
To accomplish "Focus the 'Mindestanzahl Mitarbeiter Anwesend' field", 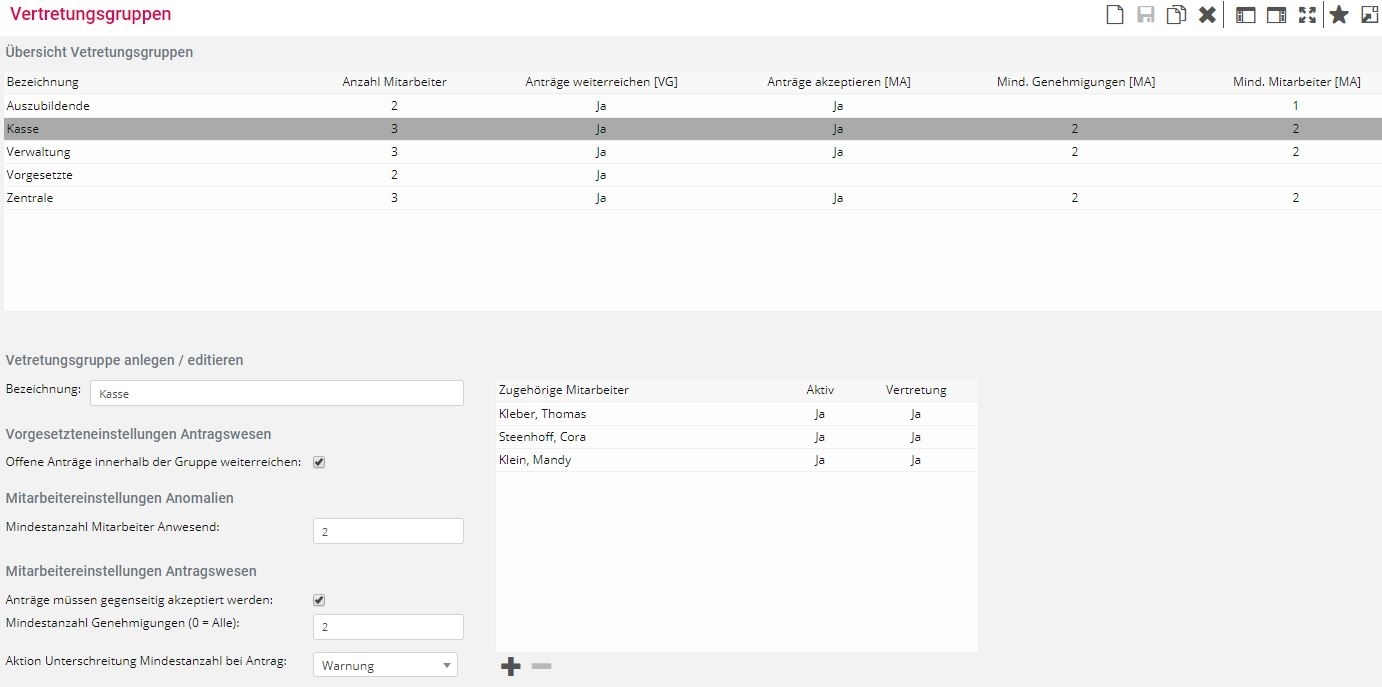I will click(x=388, y=532).
